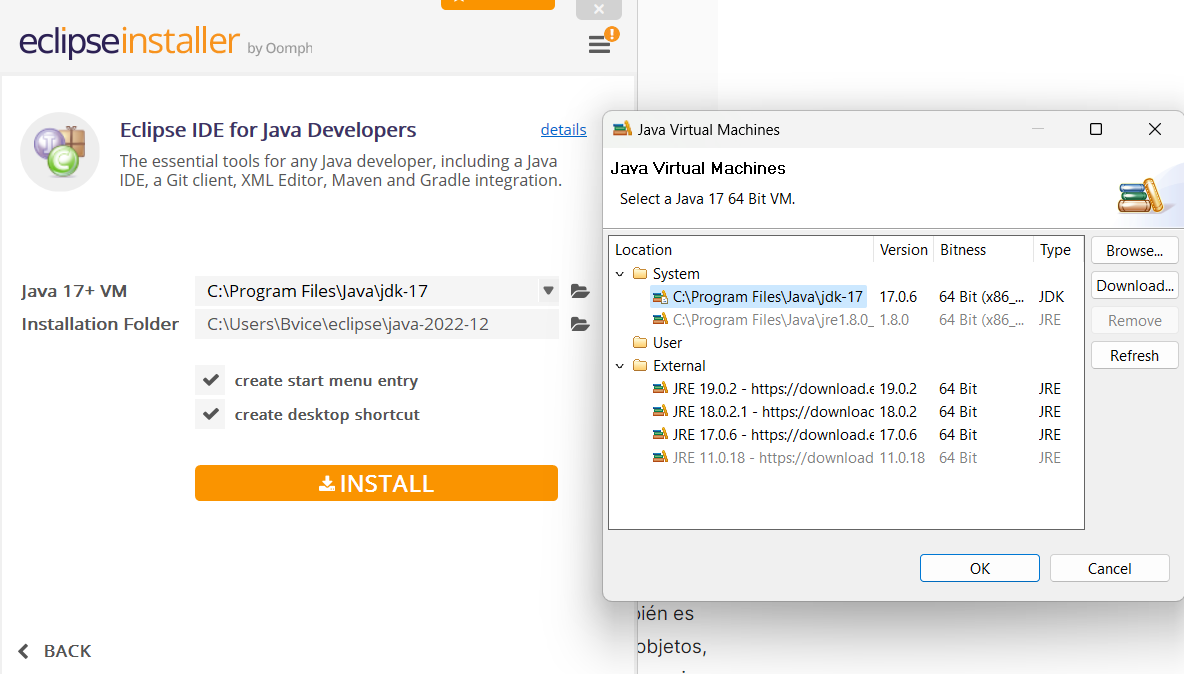This screenshot has height=674, width=1184.
Task: Sort VM list by Bitness column header
Action: pyautogui.click(x=983, y=250)
